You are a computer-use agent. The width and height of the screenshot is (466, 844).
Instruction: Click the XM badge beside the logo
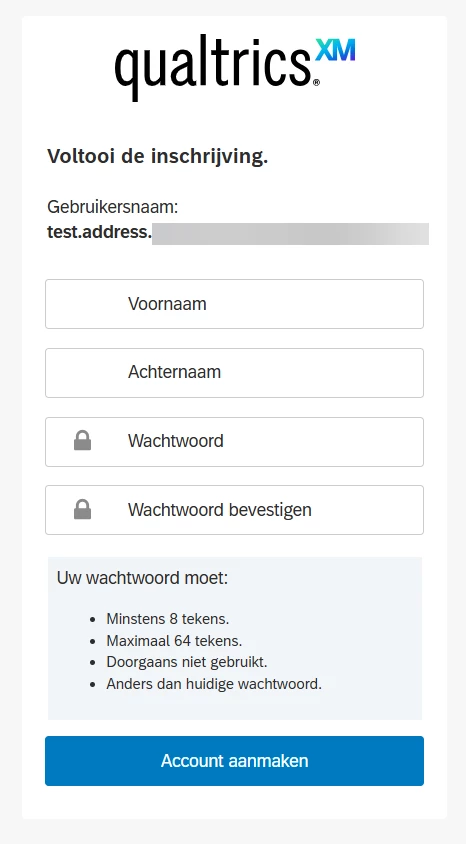[335, 51]
